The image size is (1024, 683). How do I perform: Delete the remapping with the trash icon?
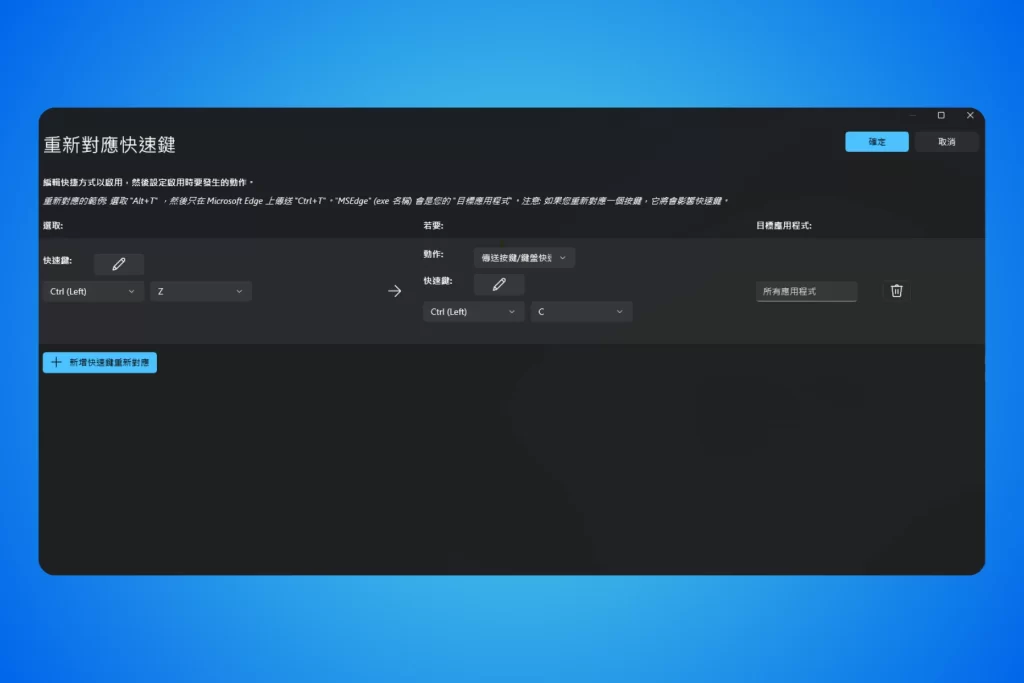point(897,291)
